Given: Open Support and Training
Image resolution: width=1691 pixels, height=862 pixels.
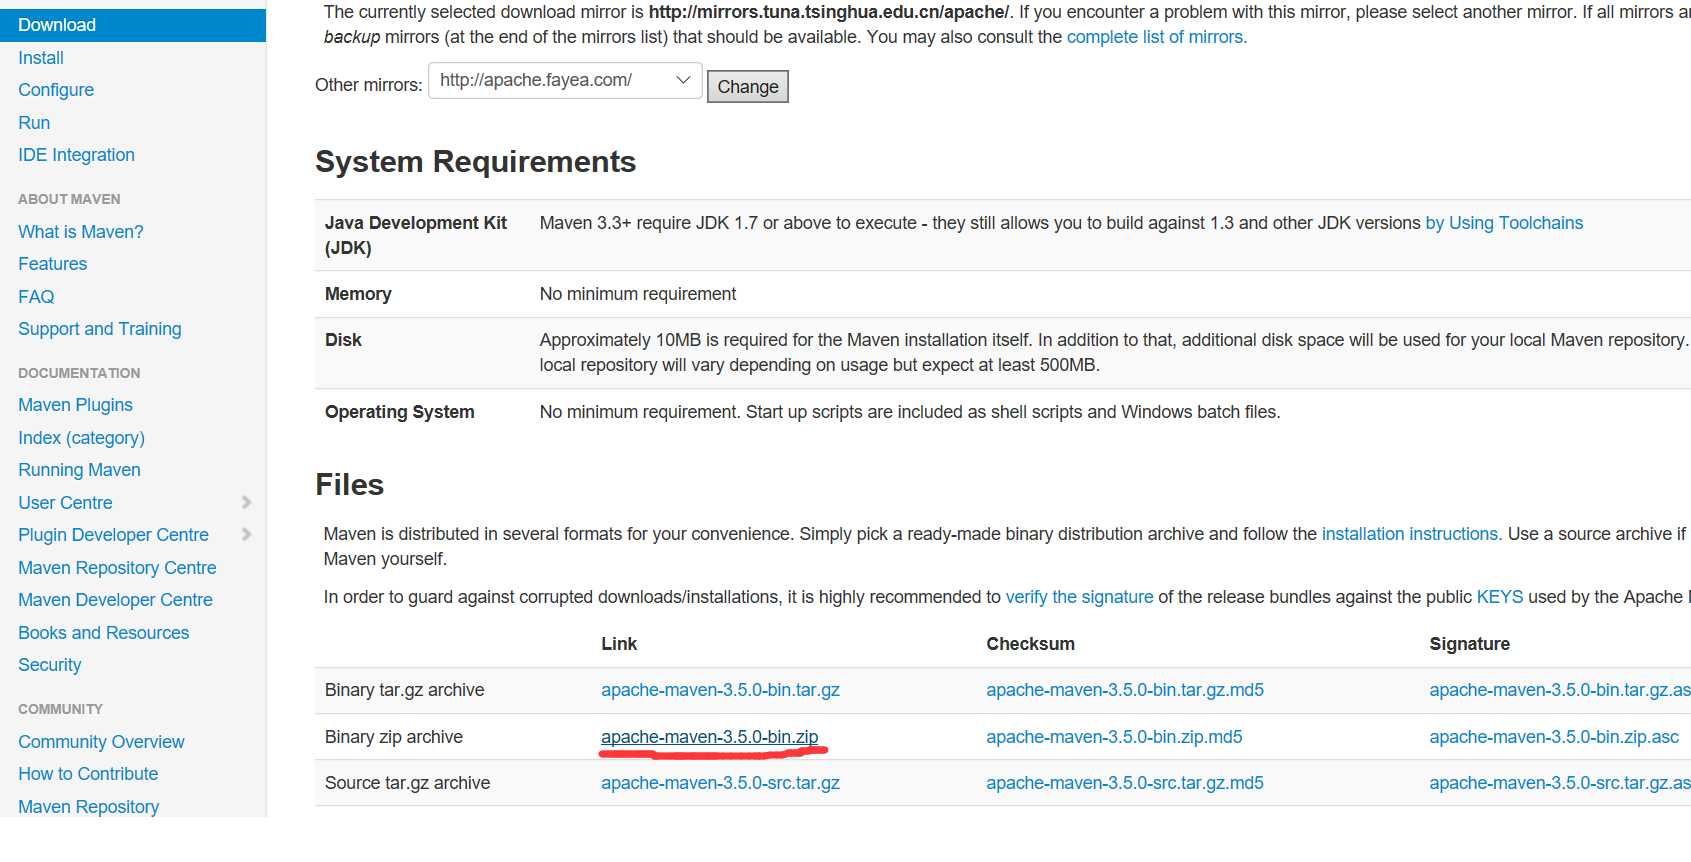Looking at the screenshot, I should tap(100, 329).
